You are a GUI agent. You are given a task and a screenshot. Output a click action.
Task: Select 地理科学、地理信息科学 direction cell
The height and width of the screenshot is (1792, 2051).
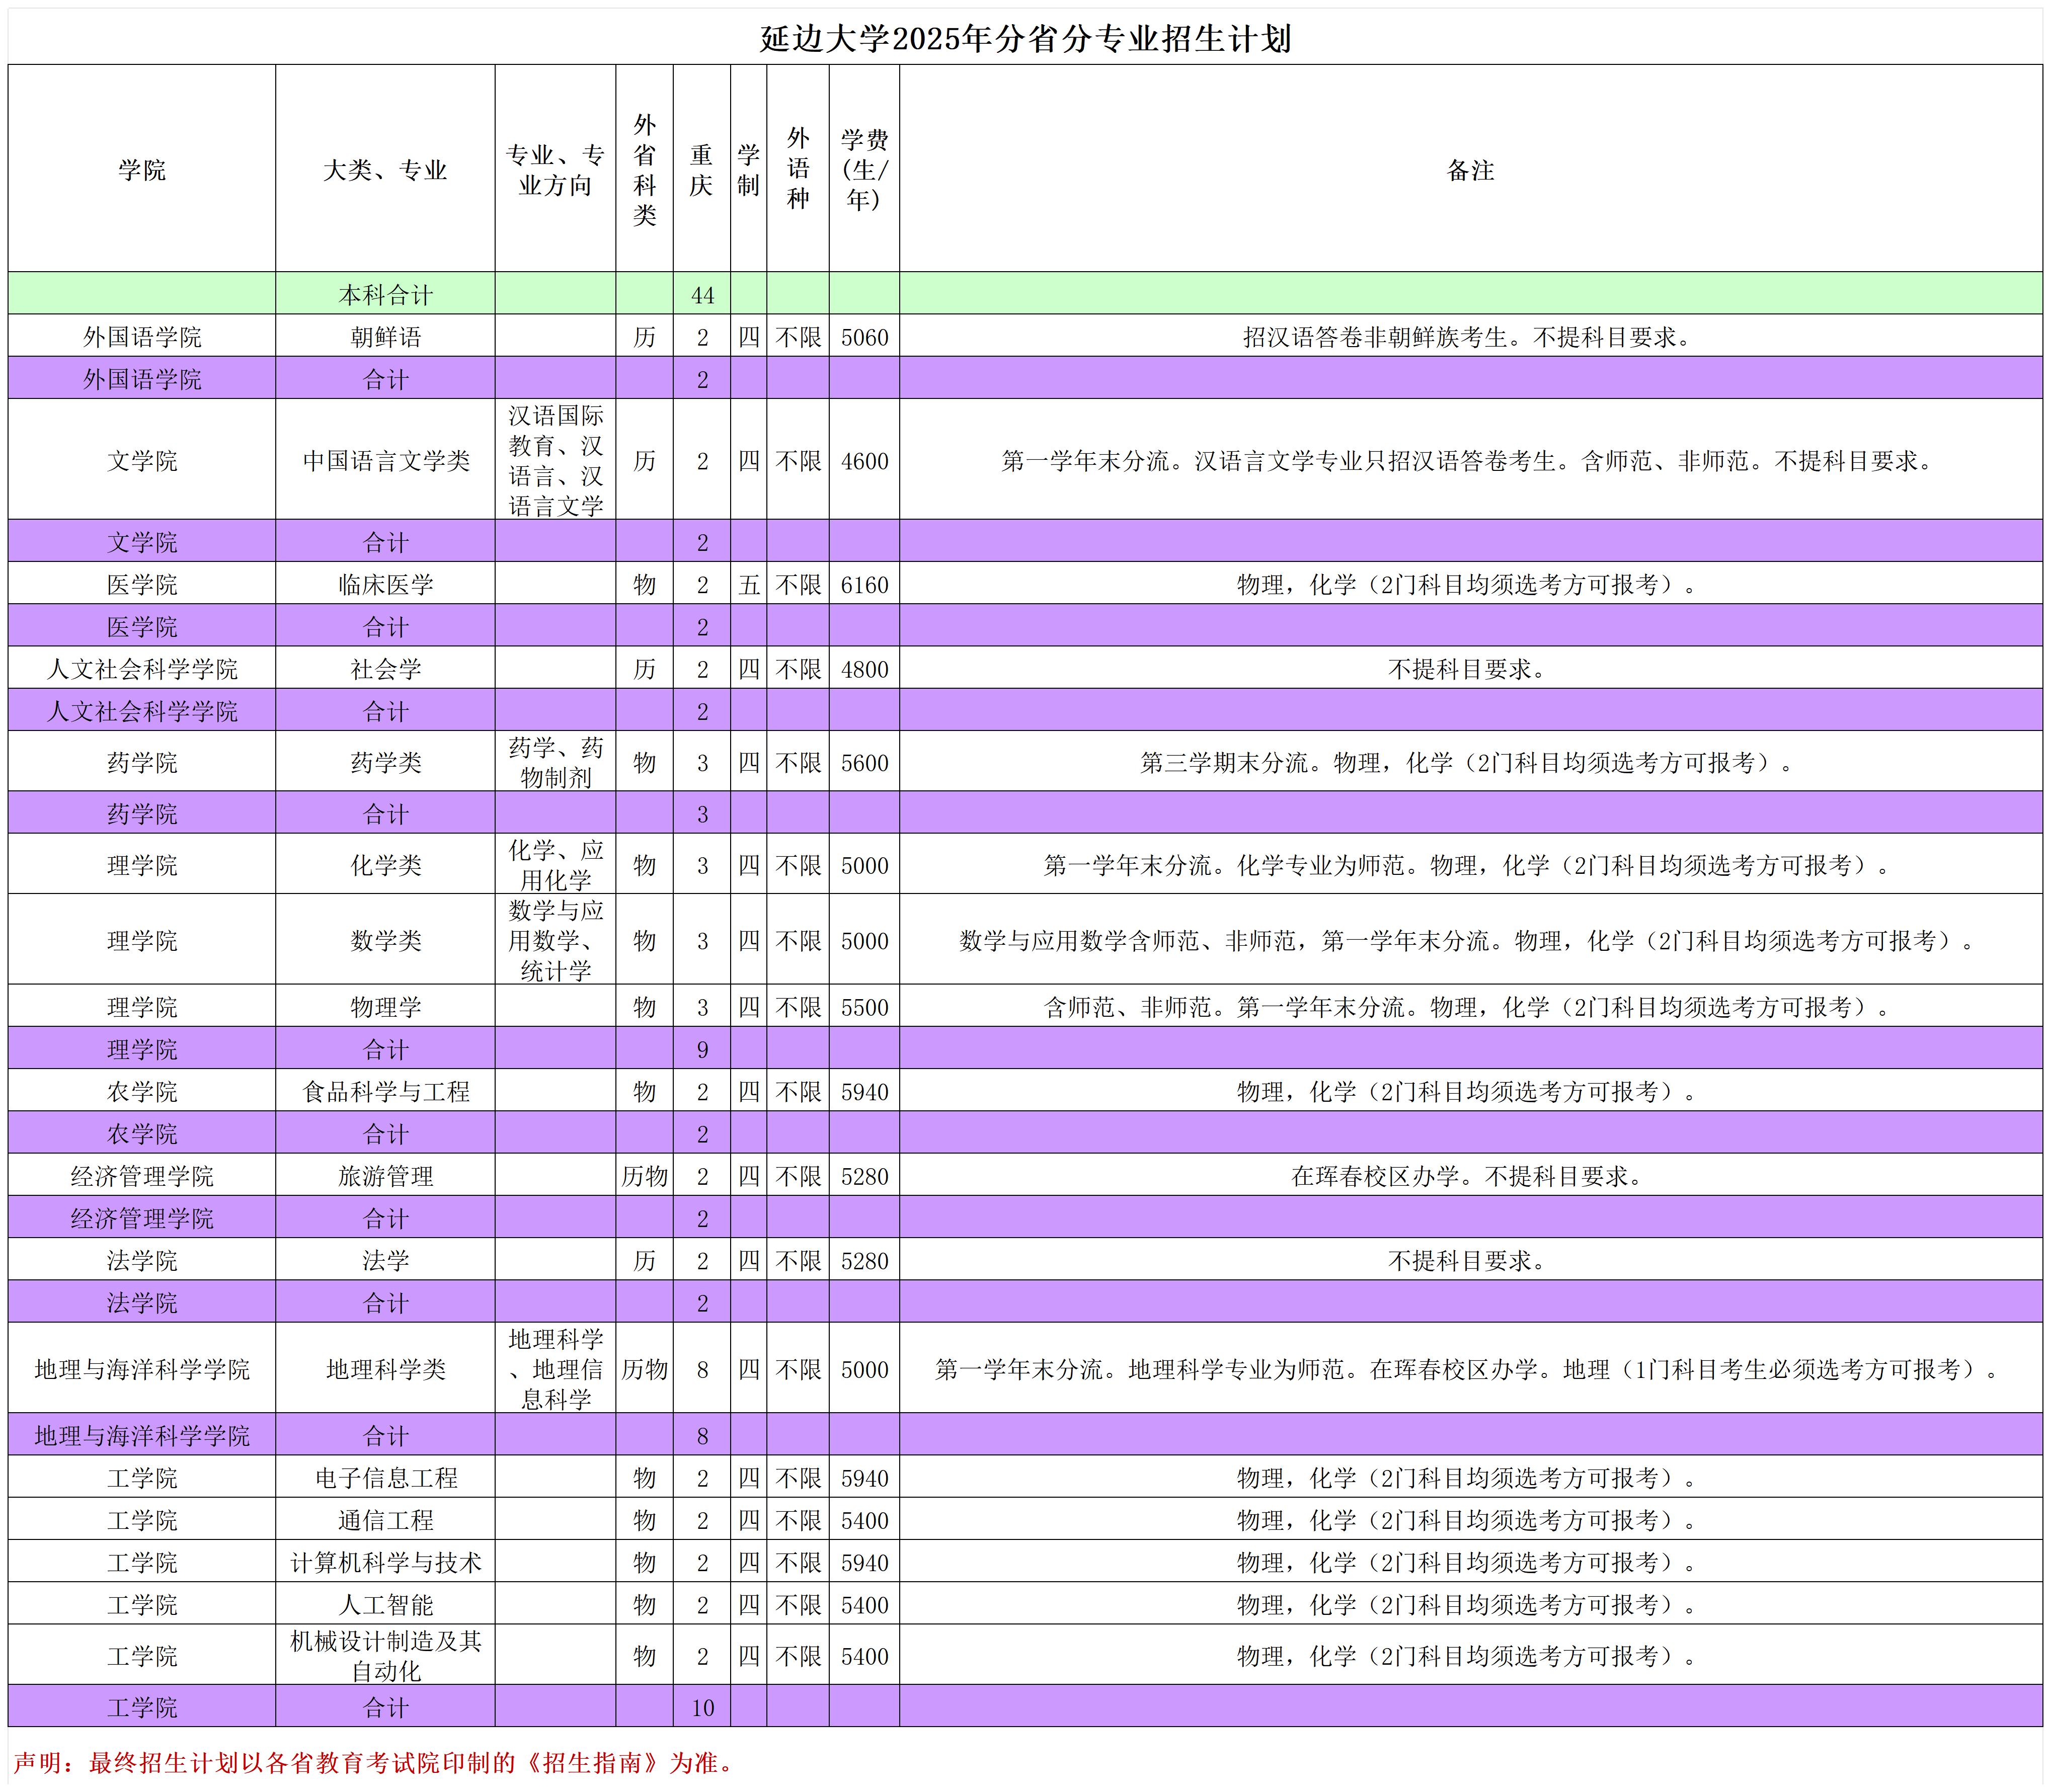(x=555, y=1368)
